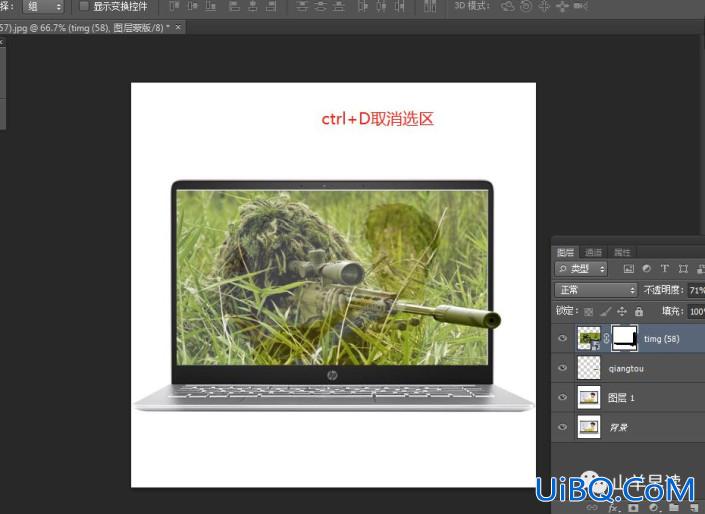Click the align bottom edges icon
Viewport: 705px width, 514px height.
pos(210,6)
